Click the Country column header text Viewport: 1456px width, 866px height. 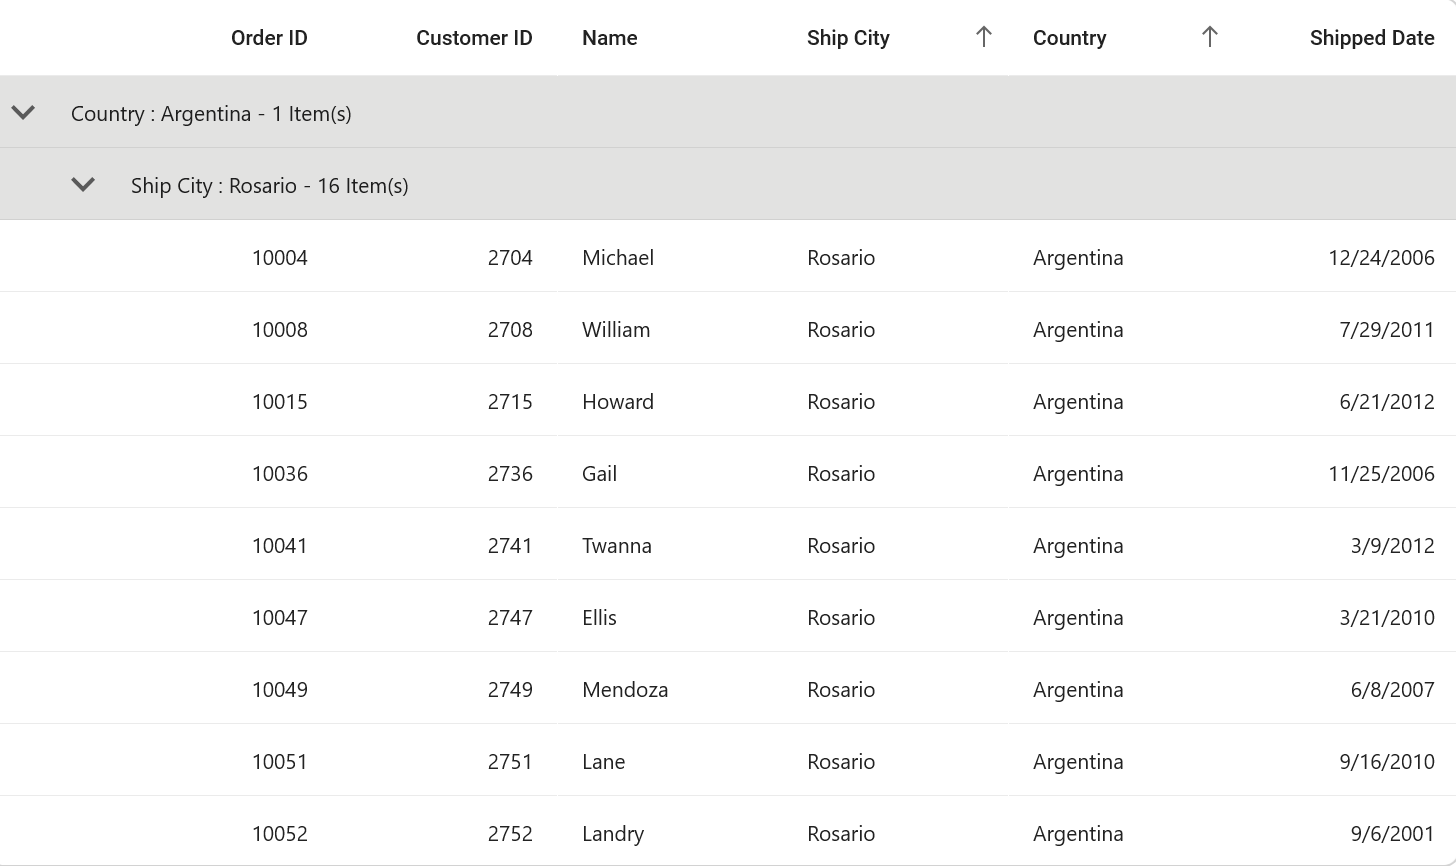coord(1069,38)
